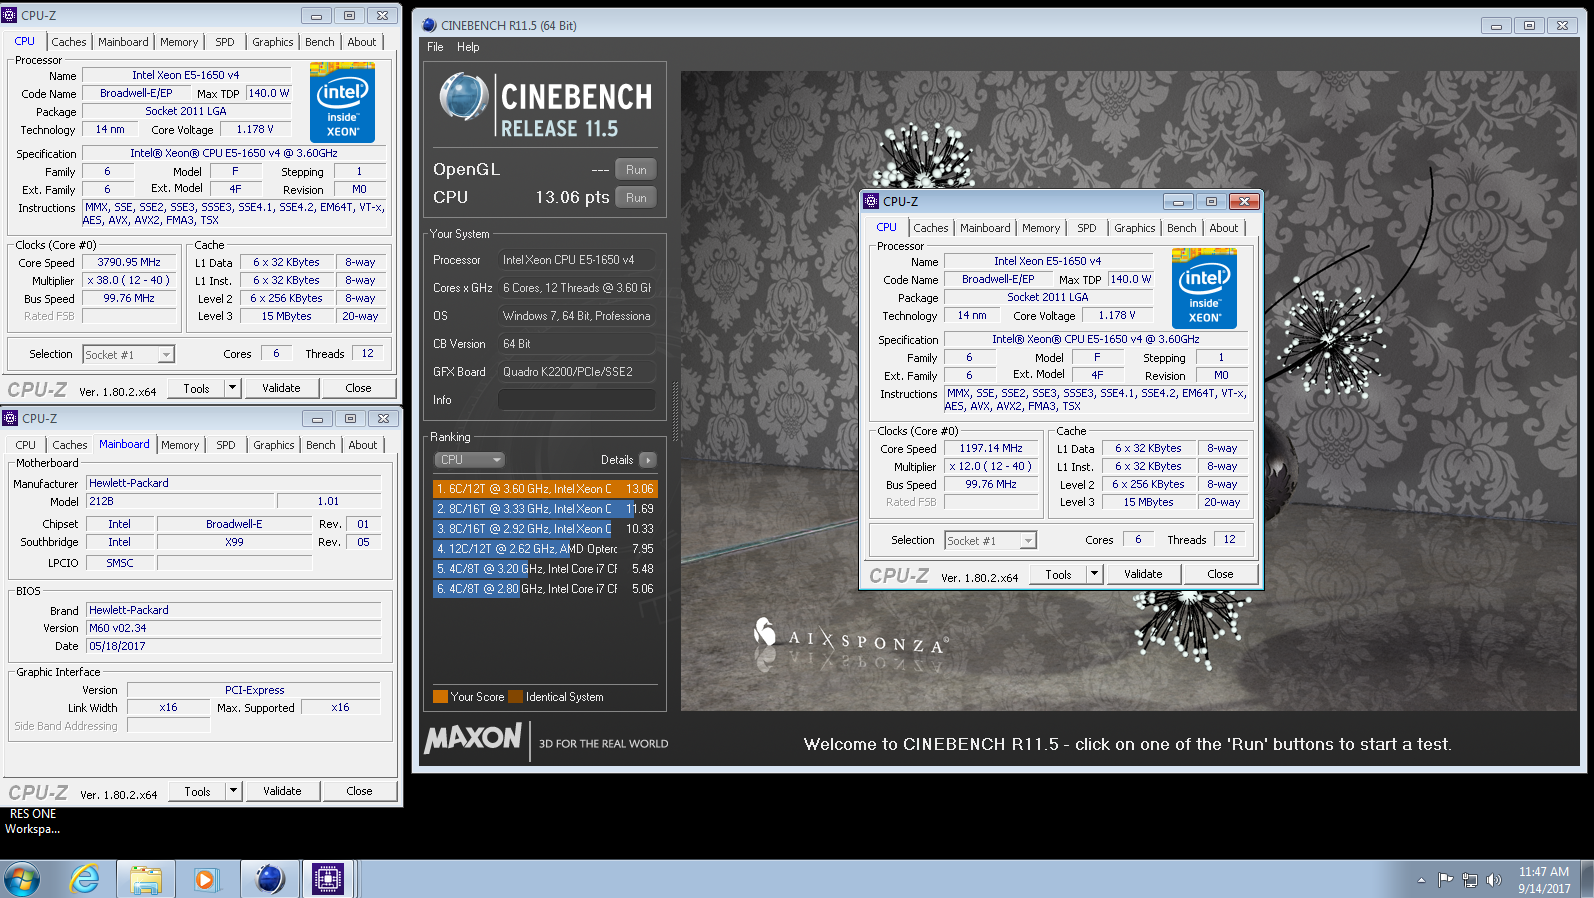The width and height of the screenshot is (1594, 898).
Task: Open volume speaker tray icon
Action: tap(1493, 880)
